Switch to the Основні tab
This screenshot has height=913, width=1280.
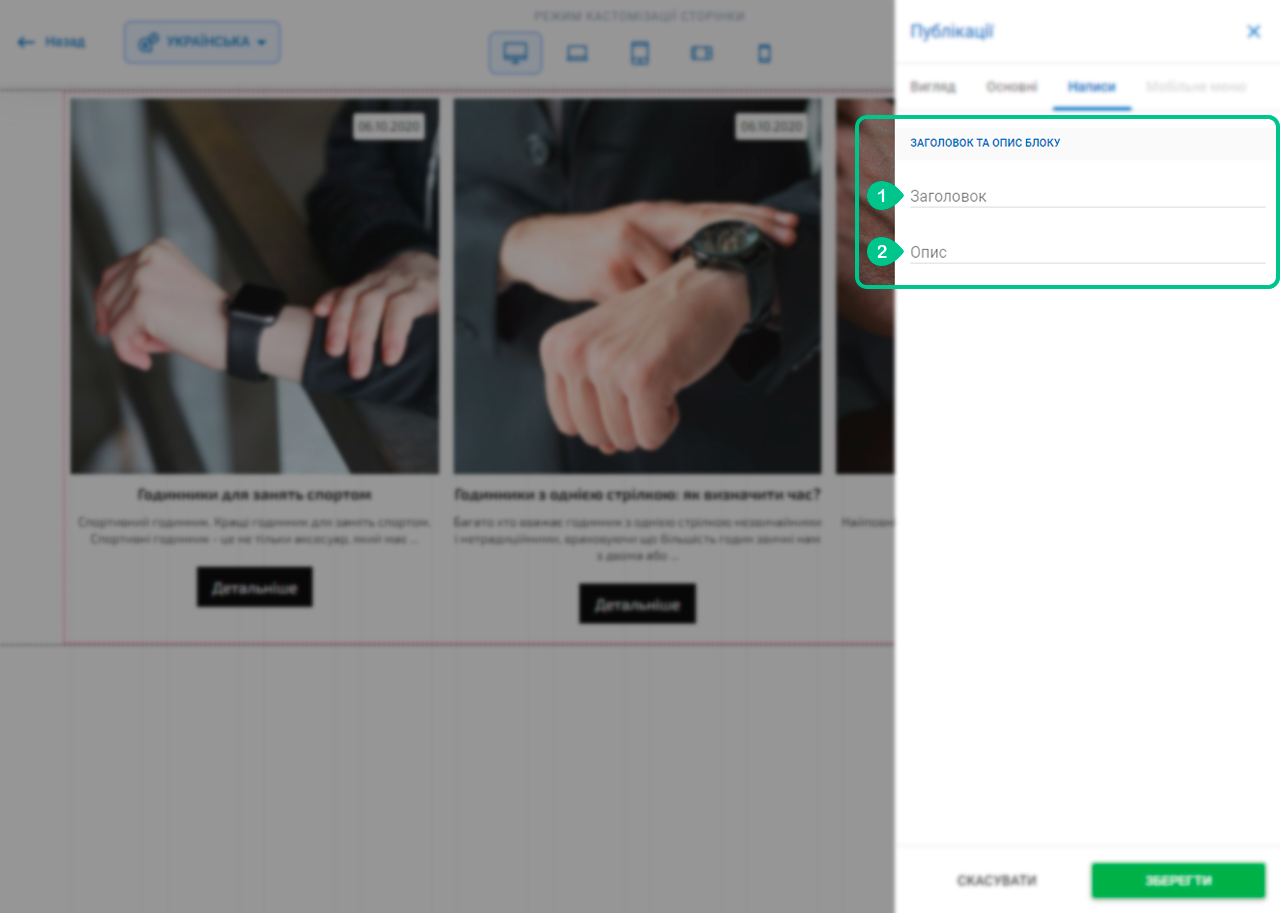[x=1012, y=87]
